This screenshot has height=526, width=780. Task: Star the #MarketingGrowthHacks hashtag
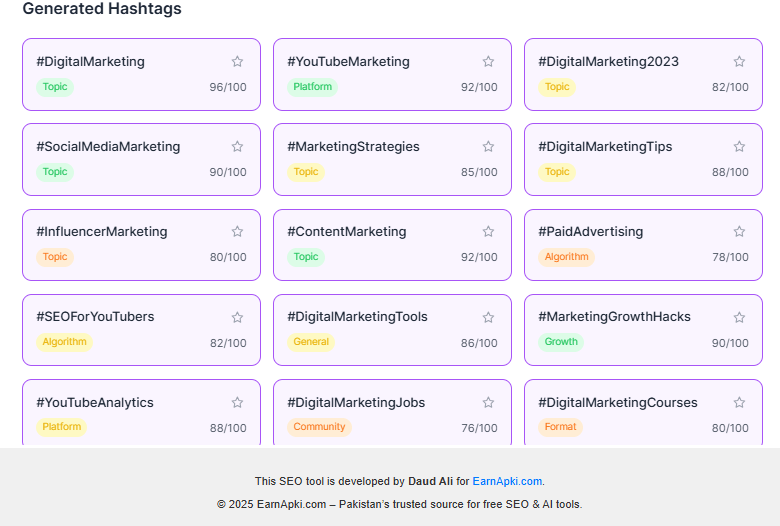click(739, 318)
